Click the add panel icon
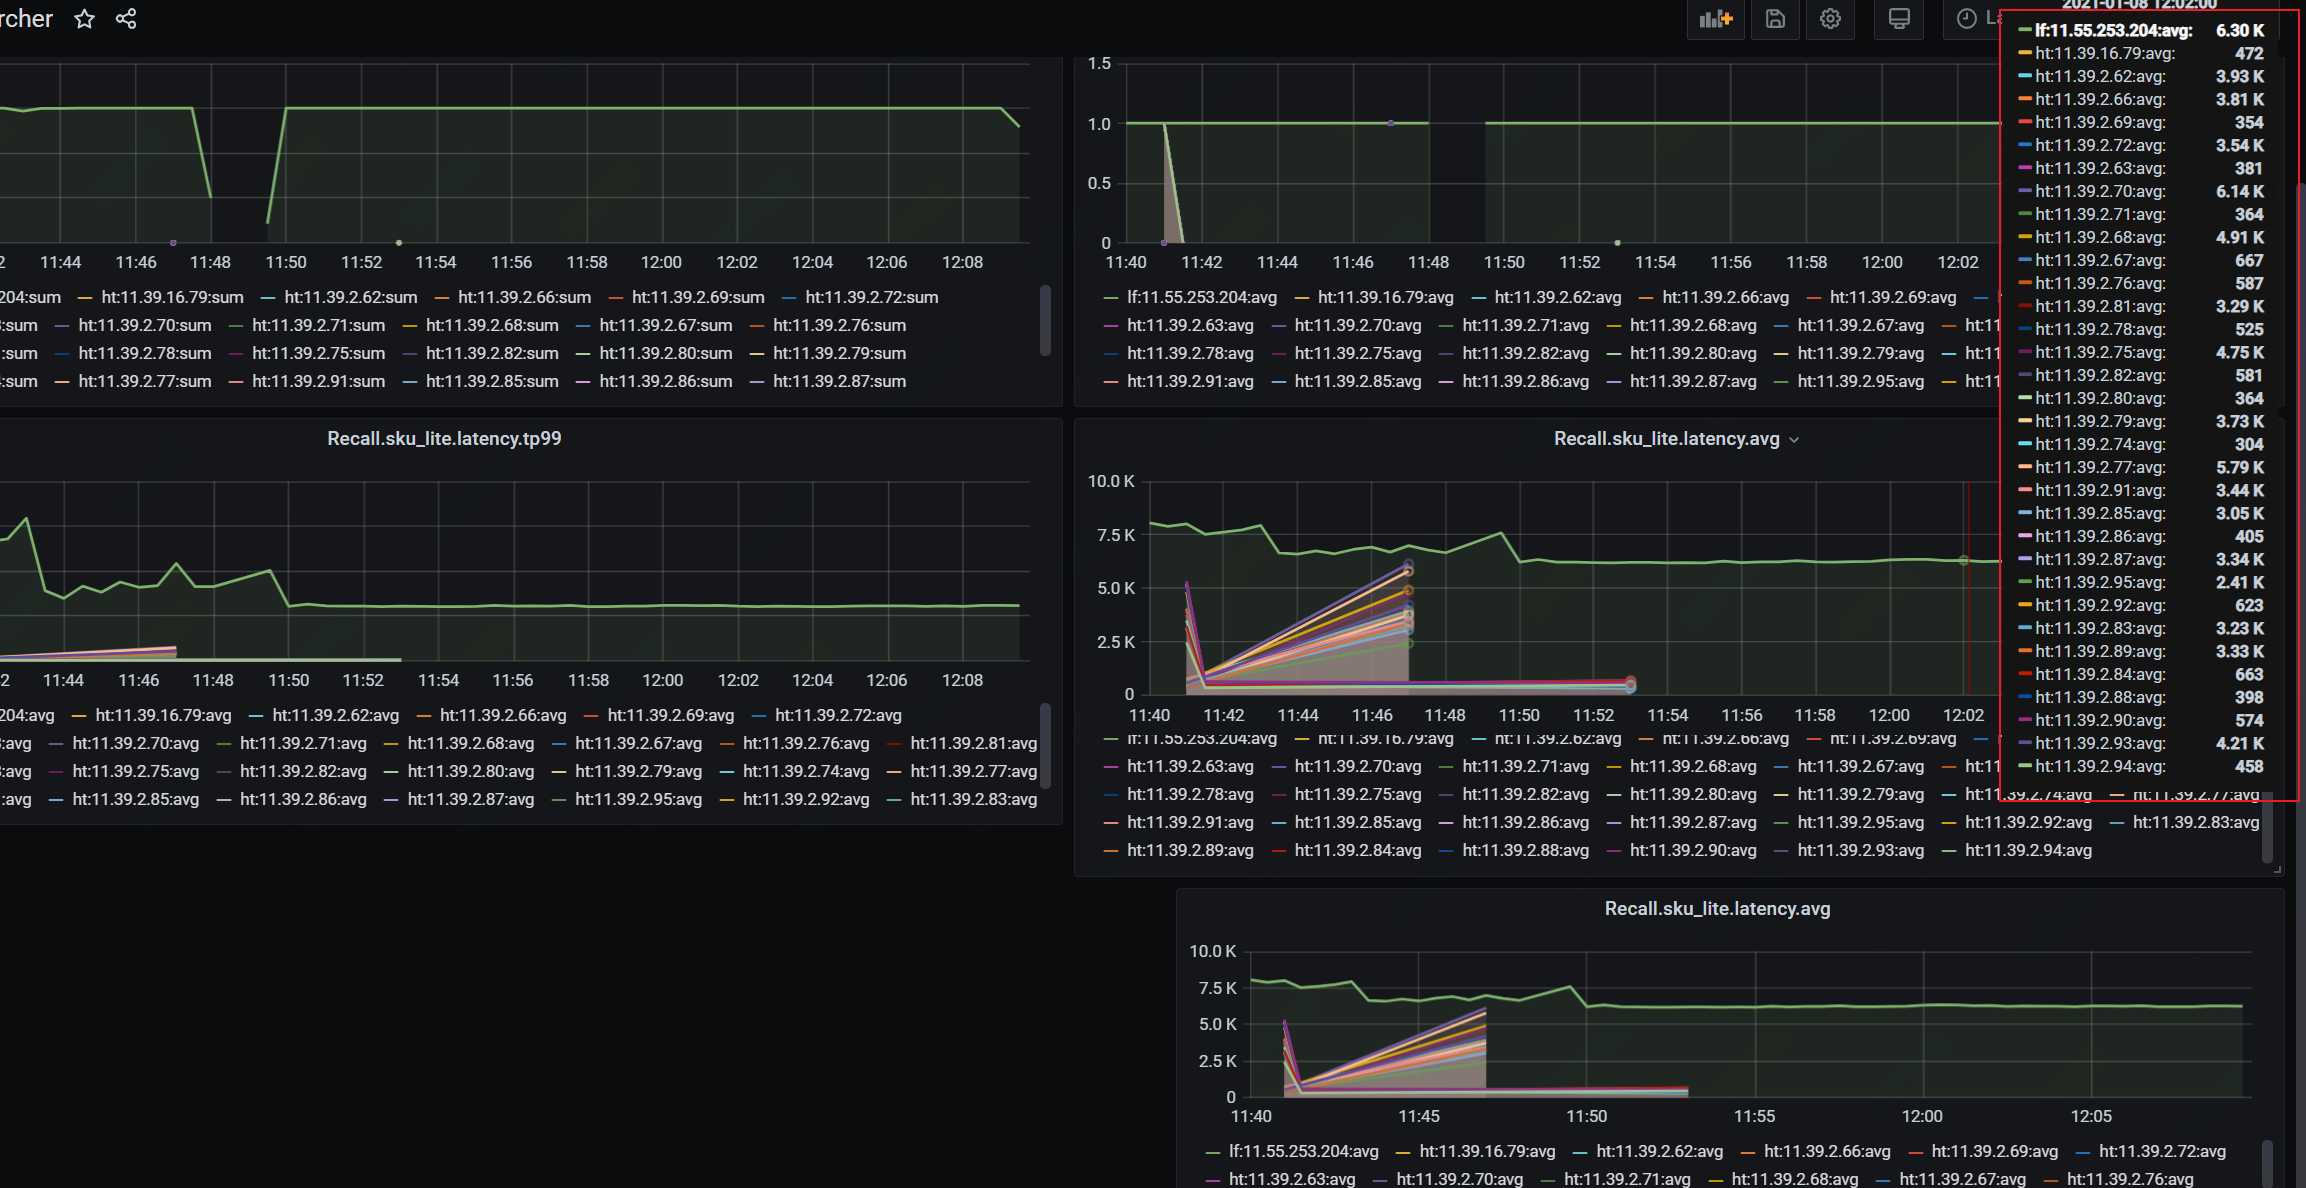2306x1188 pixels. coord(1715,18)
